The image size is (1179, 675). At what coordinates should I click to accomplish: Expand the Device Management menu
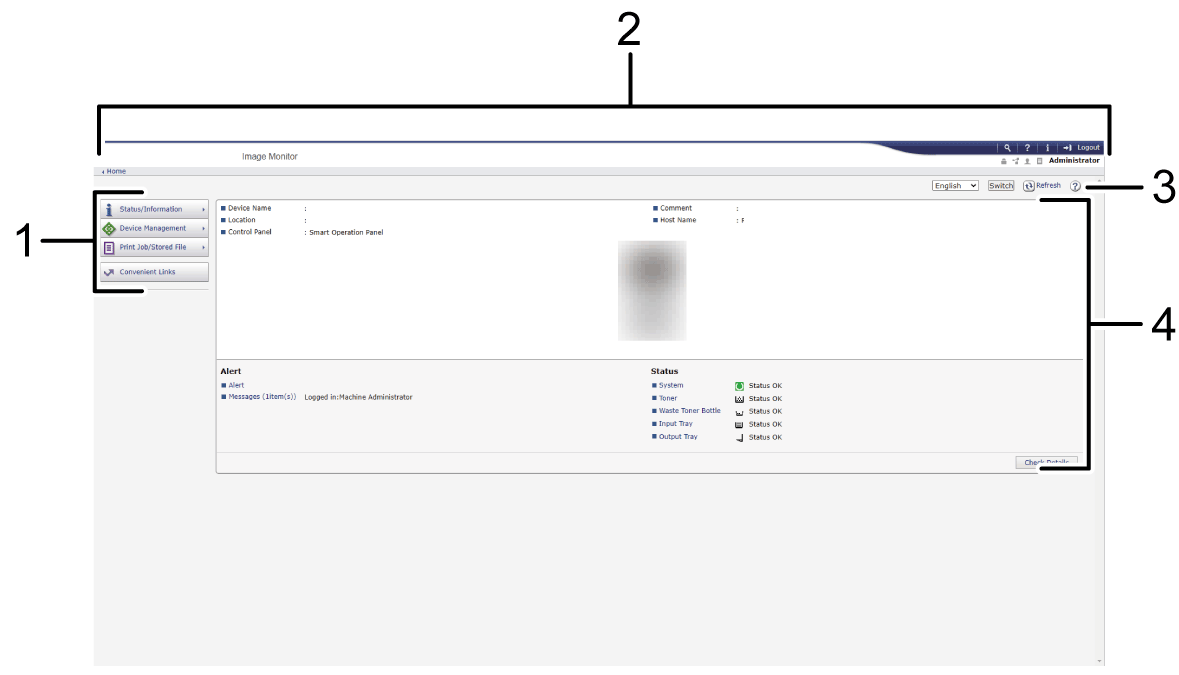coord(154,229)
